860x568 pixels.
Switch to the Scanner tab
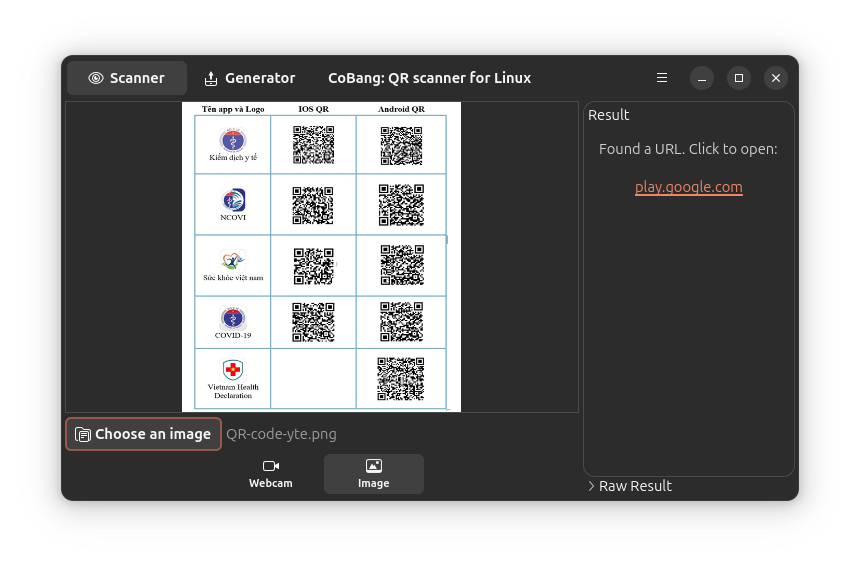[x=127, y=78]
